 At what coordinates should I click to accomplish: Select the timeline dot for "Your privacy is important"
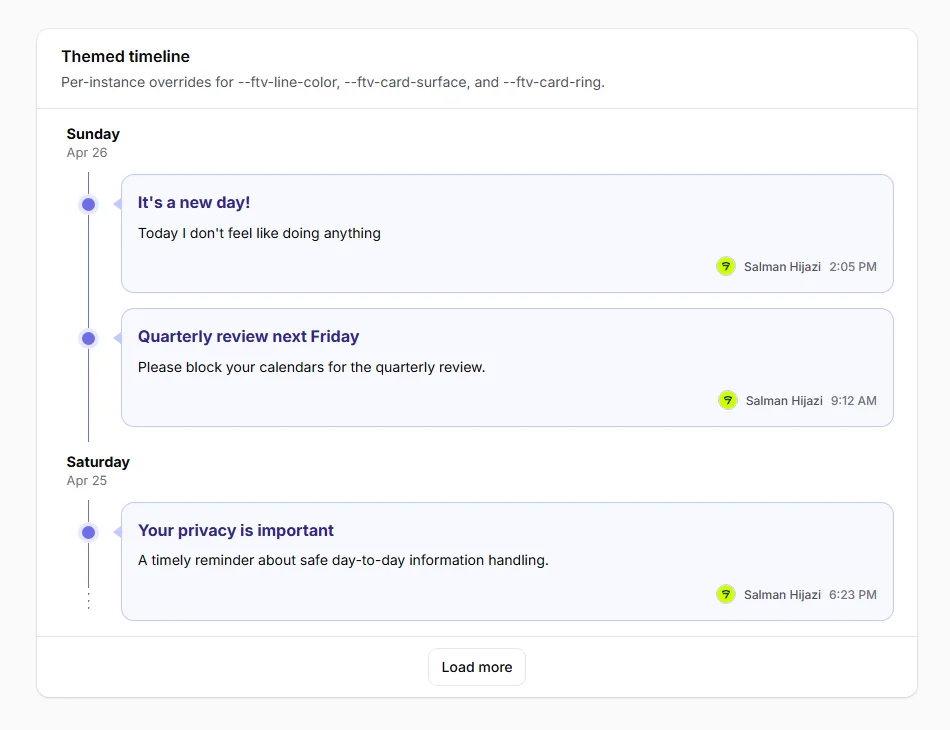(x=88, y=533)
